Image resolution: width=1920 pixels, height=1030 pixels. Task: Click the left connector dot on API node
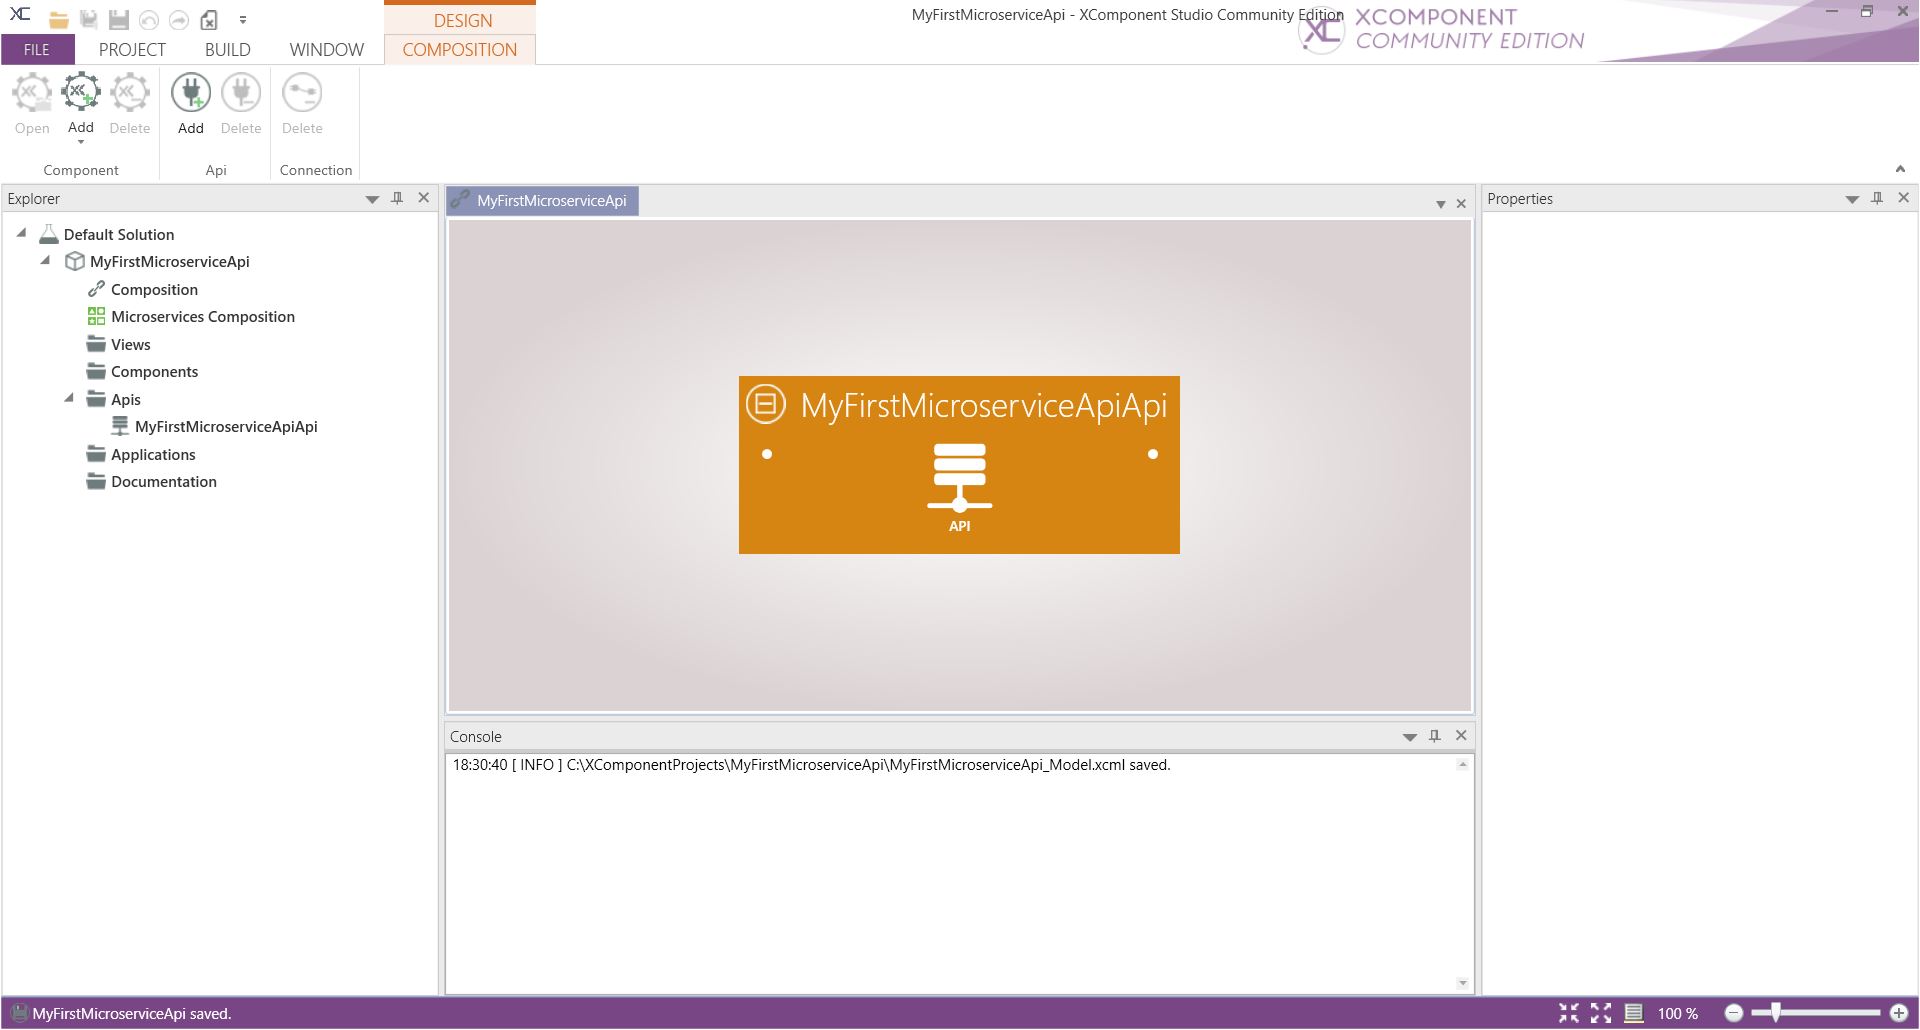coord(767,454)
